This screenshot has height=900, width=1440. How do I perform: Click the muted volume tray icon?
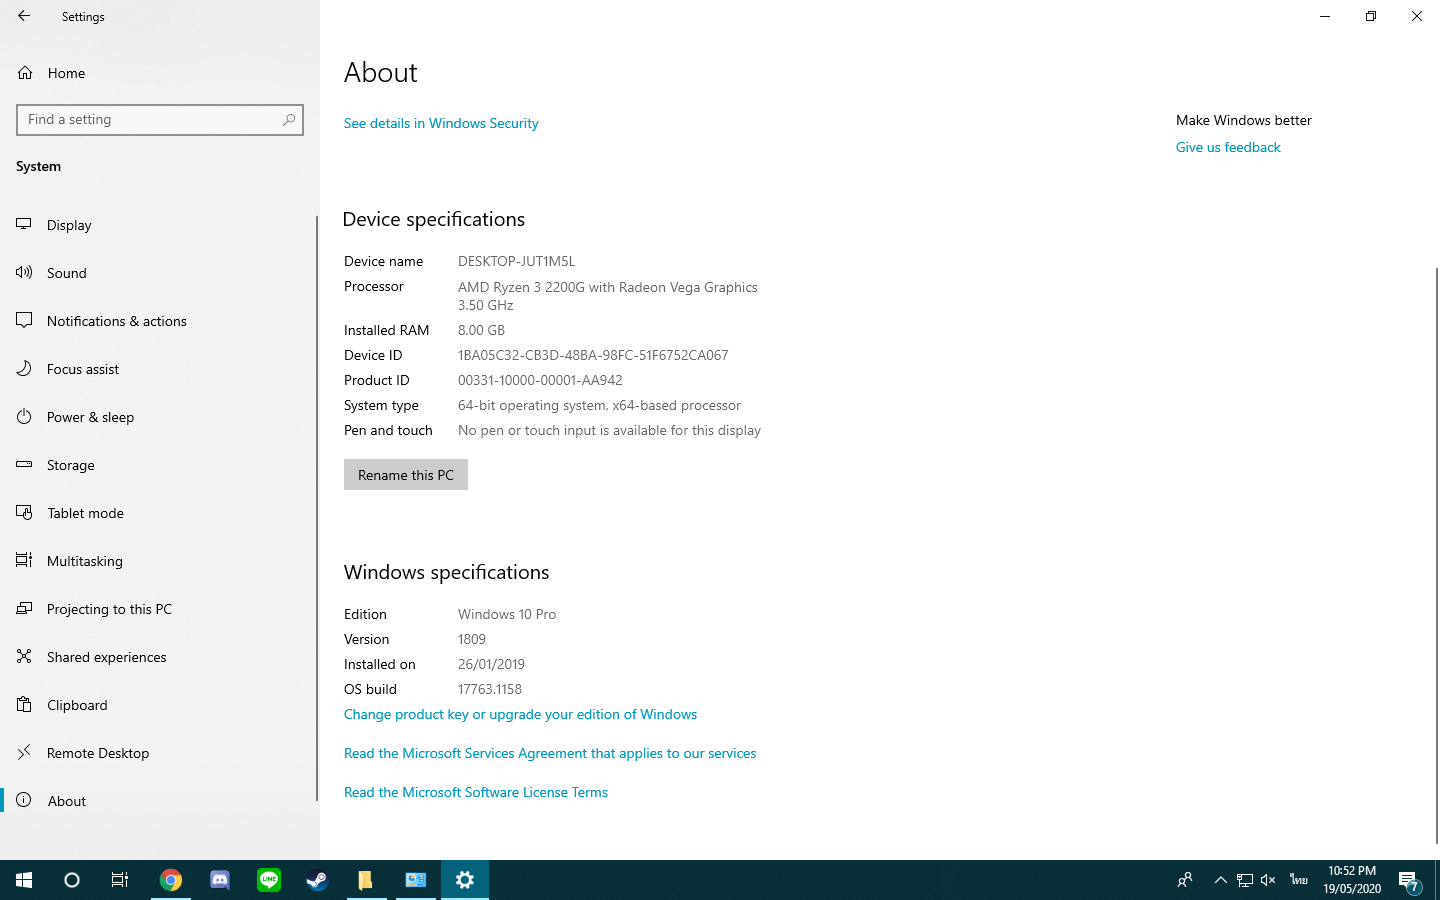tap(1268, 880)
